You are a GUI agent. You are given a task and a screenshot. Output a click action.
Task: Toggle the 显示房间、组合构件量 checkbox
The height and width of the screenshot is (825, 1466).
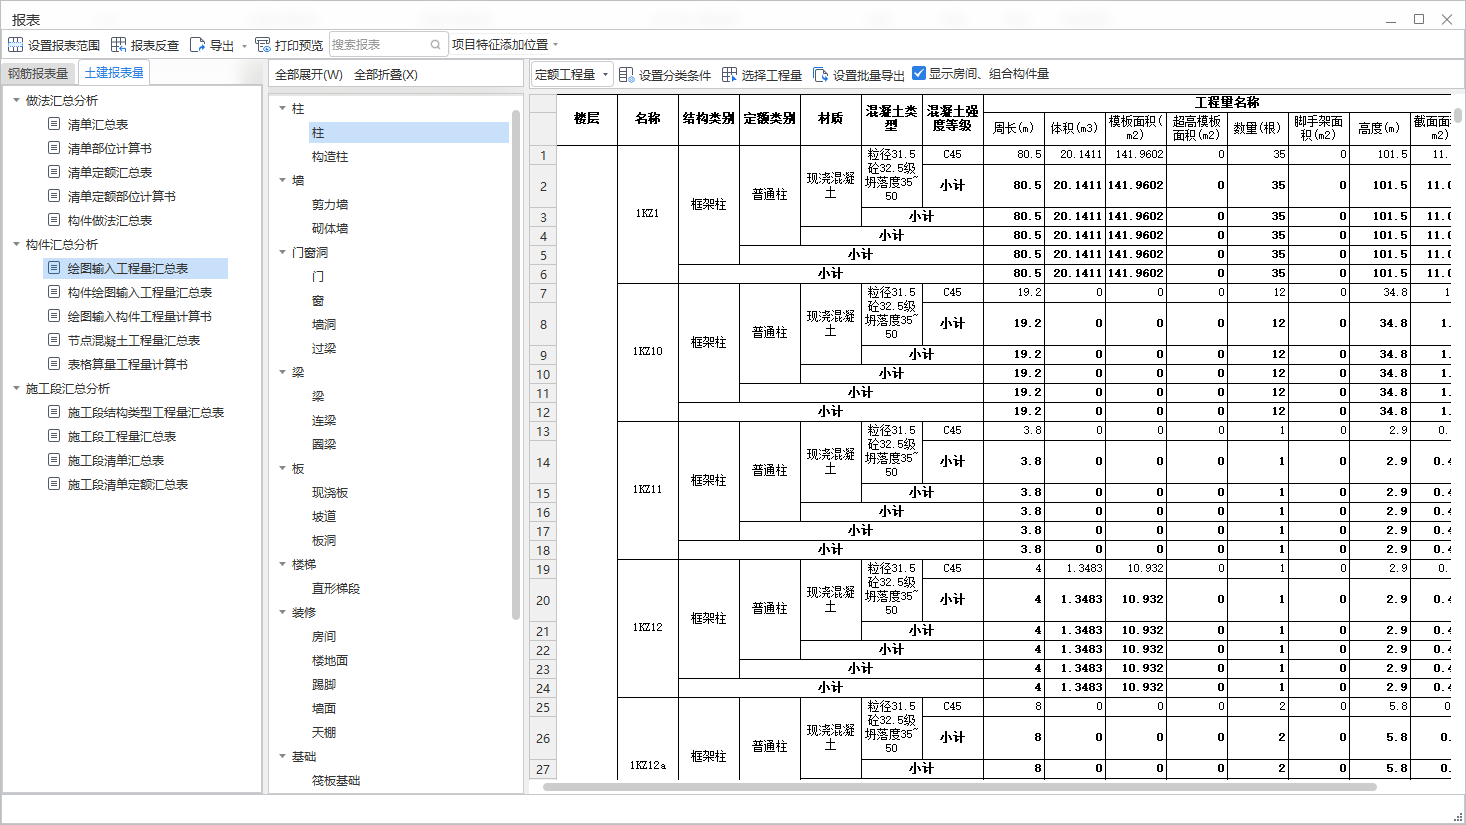pos(919,73)
